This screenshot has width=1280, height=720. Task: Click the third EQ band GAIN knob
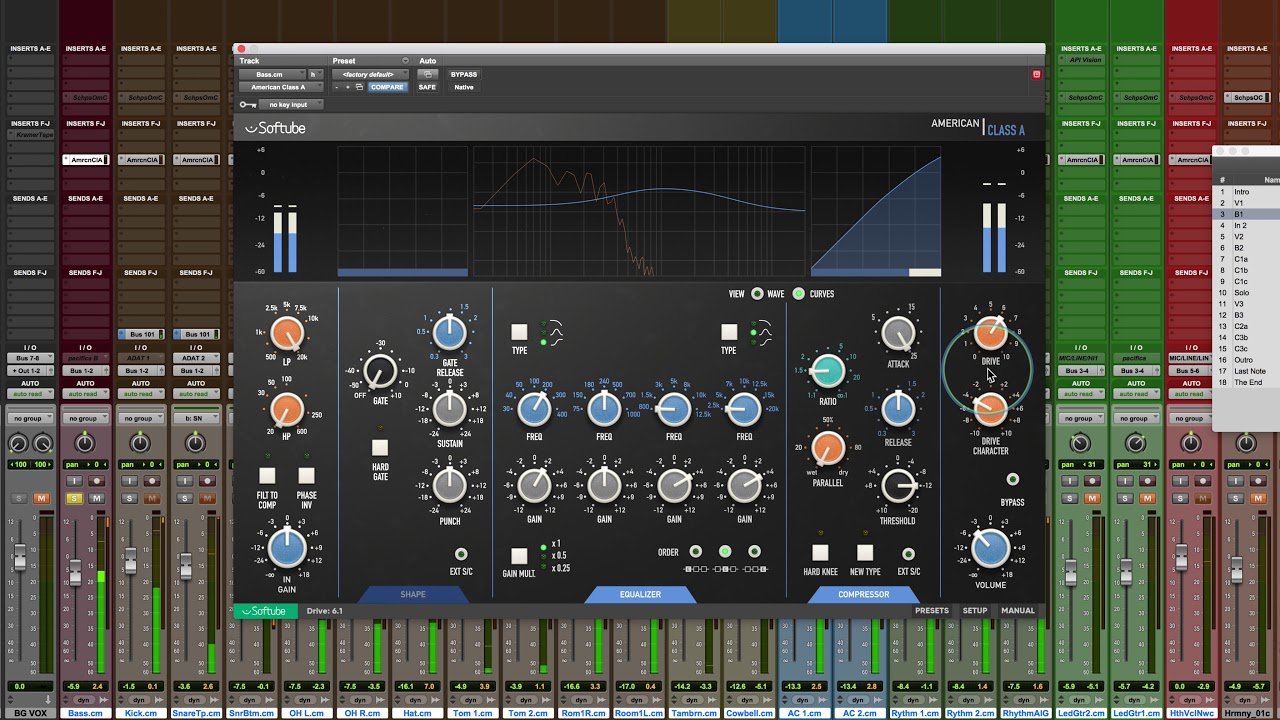click(674, 486)
